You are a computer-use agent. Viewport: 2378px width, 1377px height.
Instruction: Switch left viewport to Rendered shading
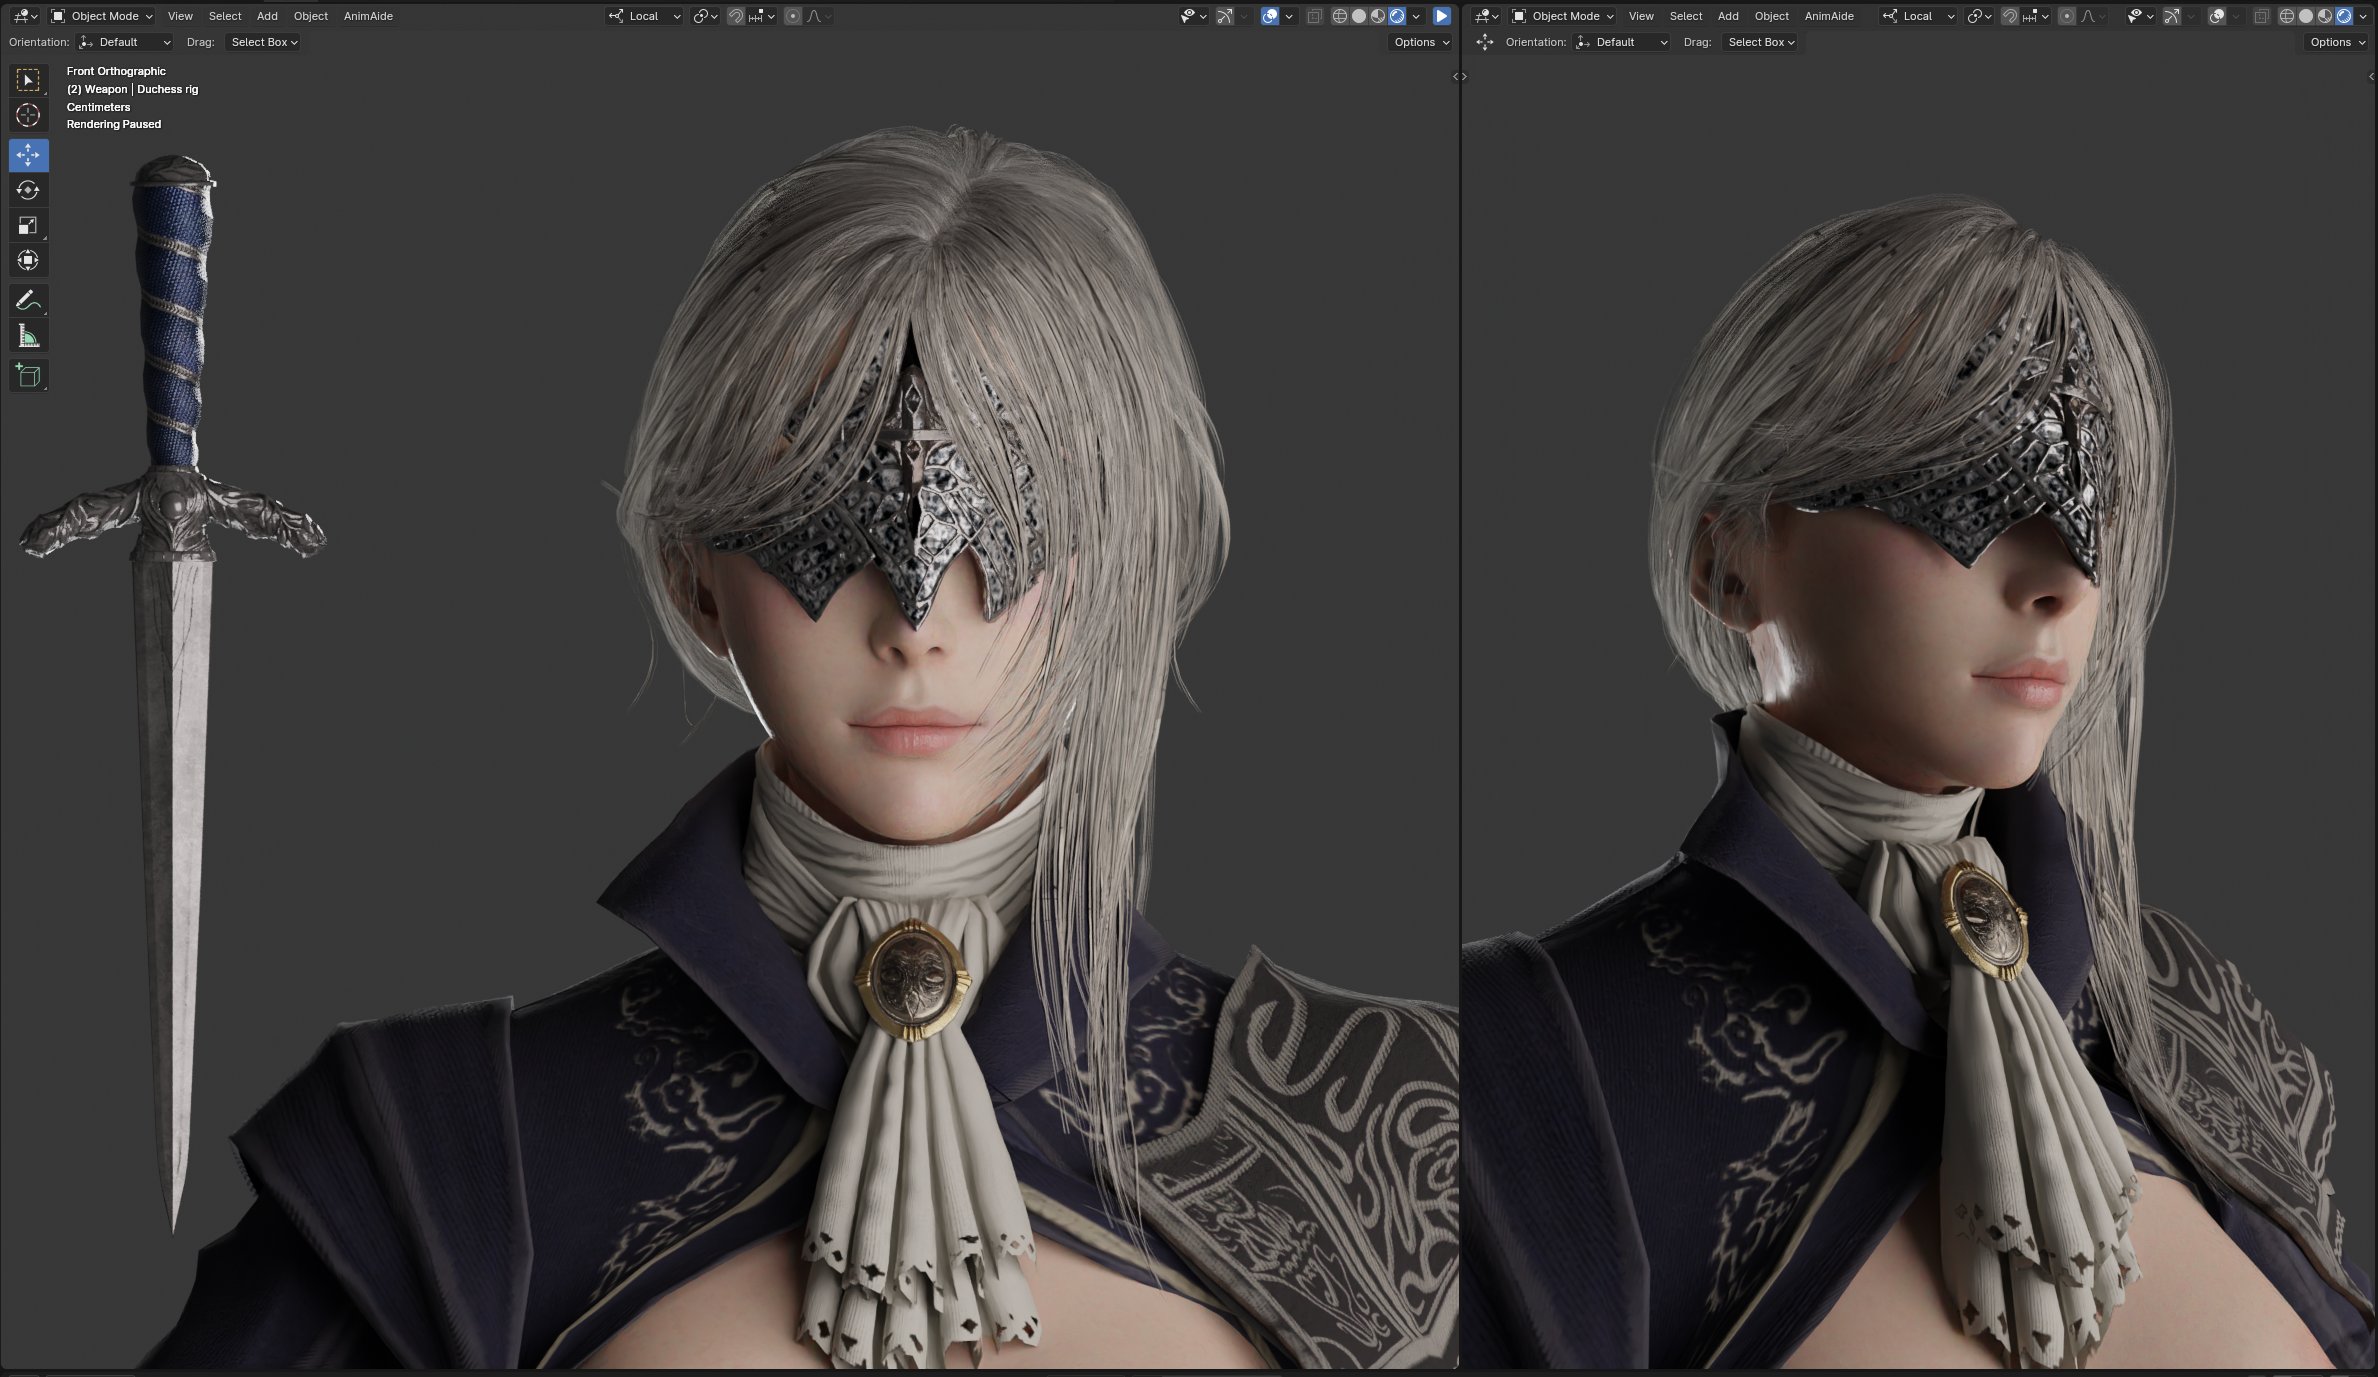coord(1397,16)
